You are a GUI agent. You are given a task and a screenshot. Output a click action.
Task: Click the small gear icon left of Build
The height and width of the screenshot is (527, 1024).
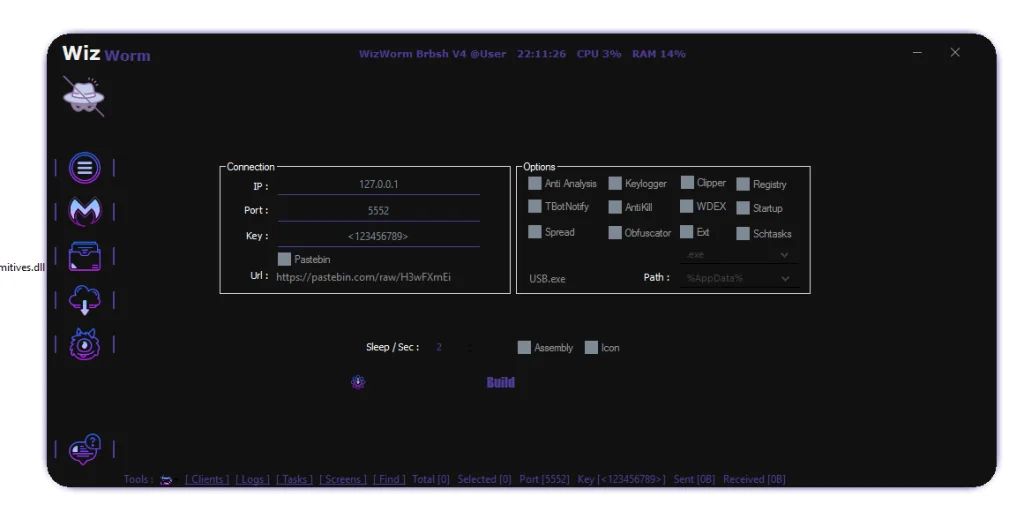coord(358,382)
